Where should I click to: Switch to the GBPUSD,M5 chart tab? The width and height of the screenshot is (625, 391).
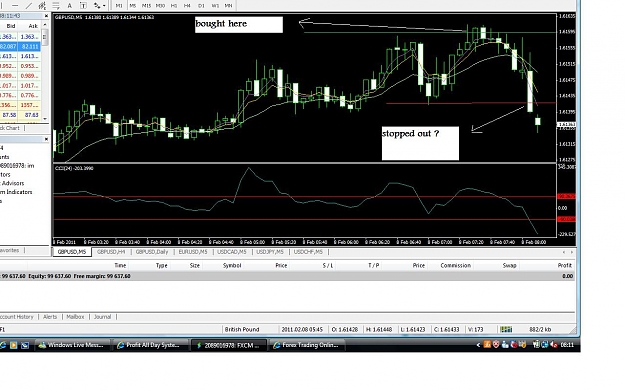coord(72,252)
